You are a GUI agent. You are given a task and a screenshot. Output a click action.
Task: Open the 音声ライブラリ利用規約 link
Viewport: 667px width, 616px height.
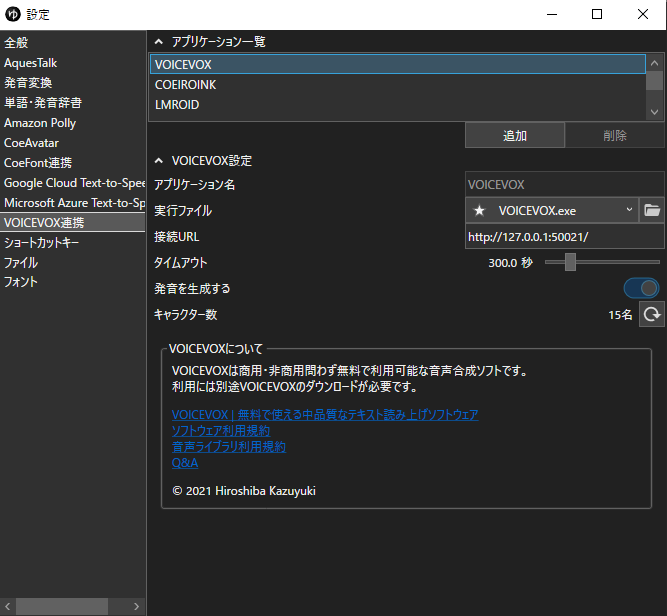[228, 447]
